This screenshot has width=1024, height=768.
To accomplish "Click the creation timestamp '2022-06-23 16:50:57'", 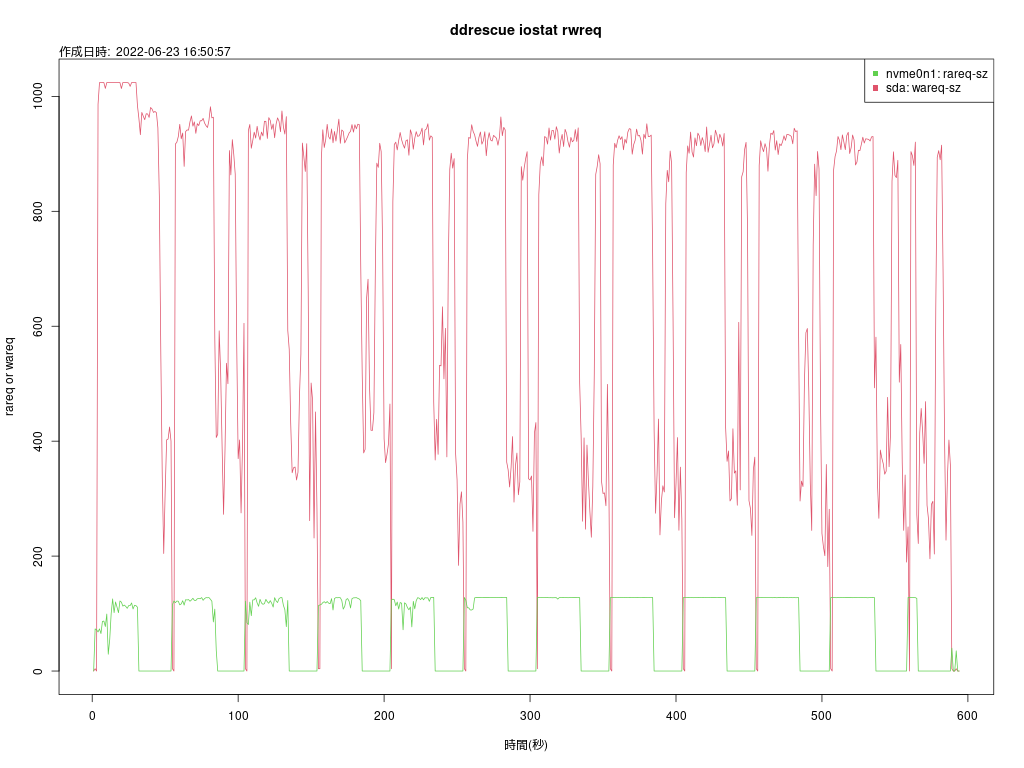I will [x=173, y=52].
